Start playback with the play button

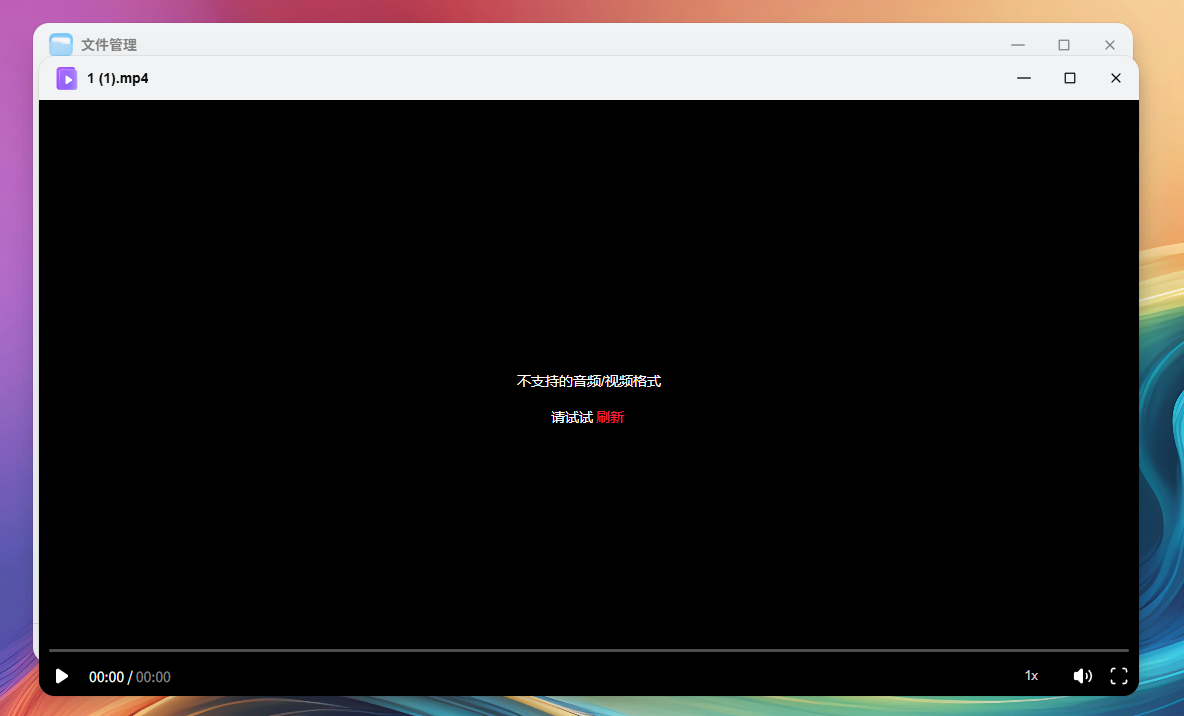[62, 676]
